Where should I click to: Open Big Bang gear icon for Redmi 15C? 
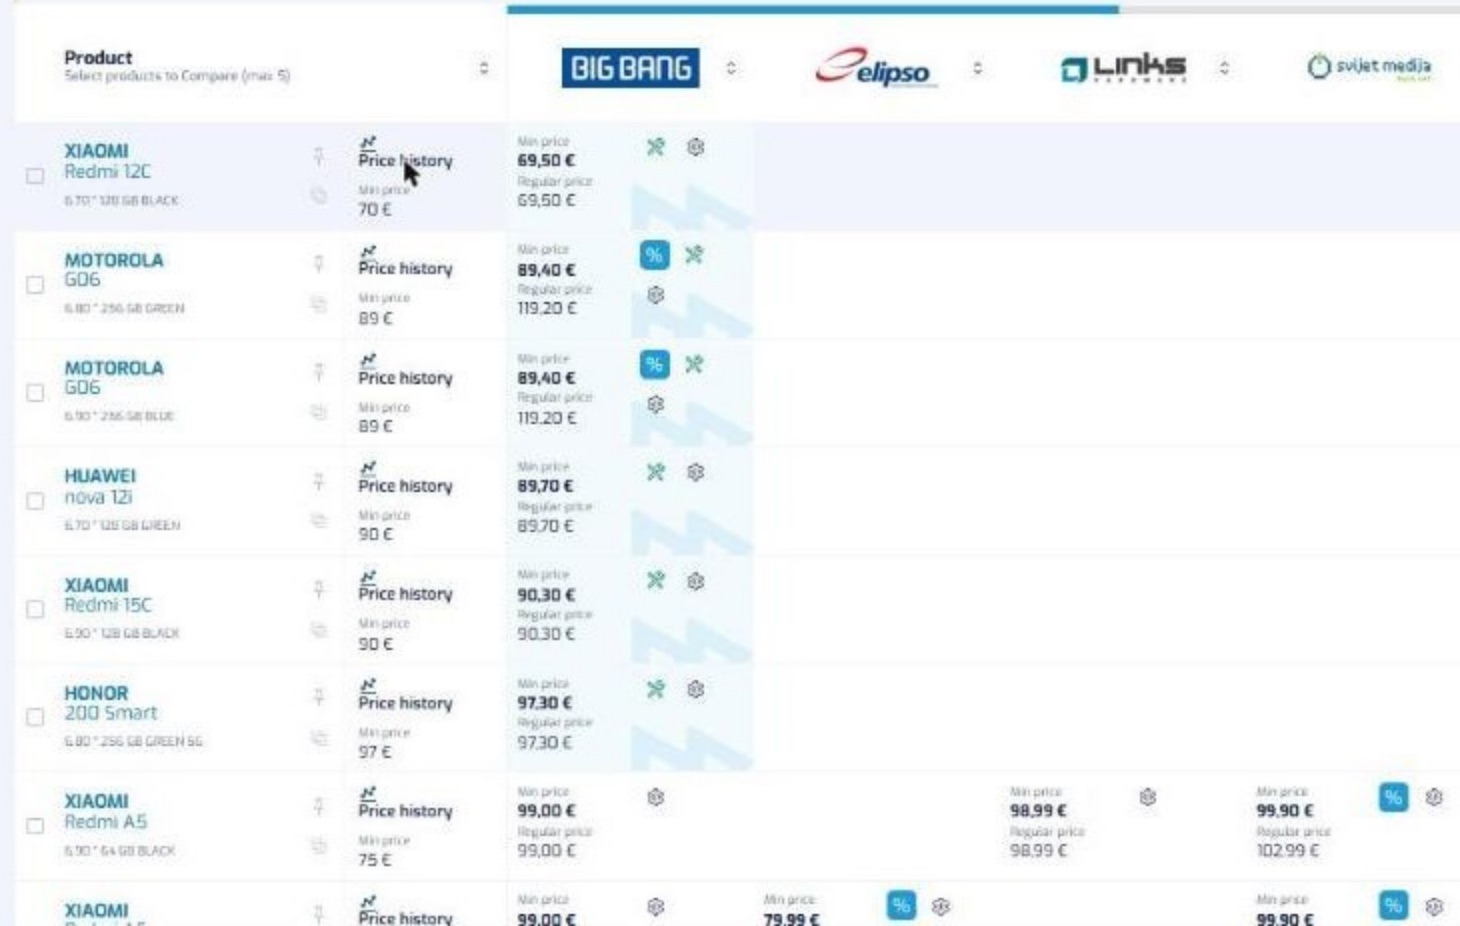696,581
